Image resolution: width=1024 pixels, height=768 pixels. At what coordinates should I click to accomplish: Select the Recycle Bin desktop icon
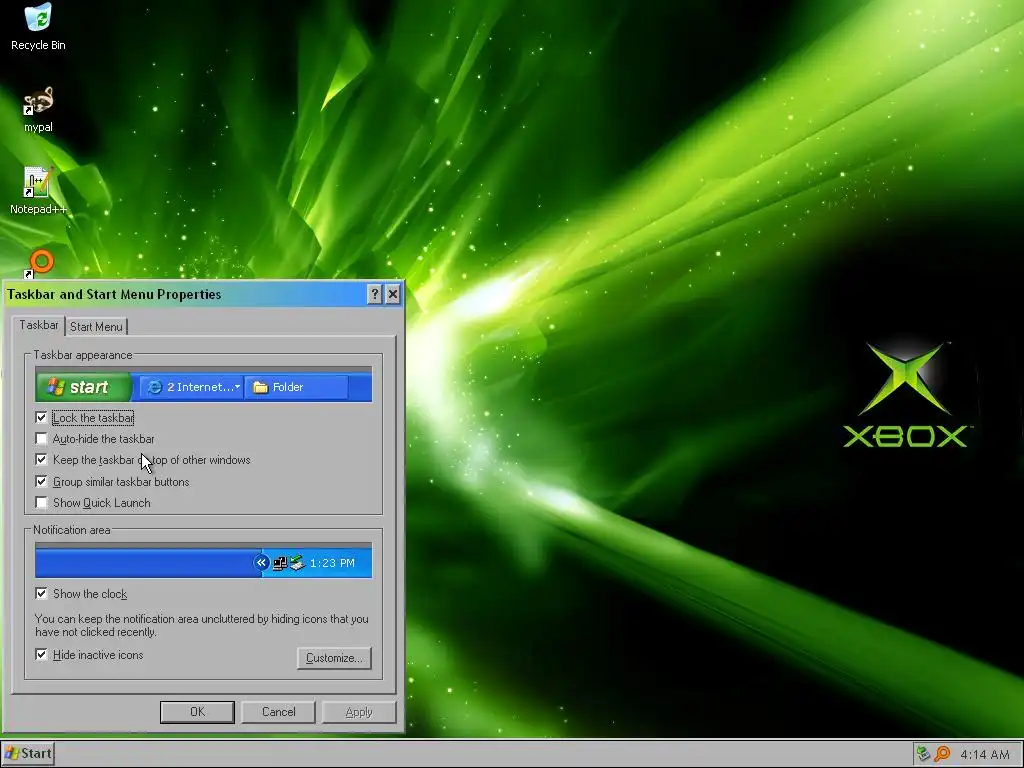38,27
